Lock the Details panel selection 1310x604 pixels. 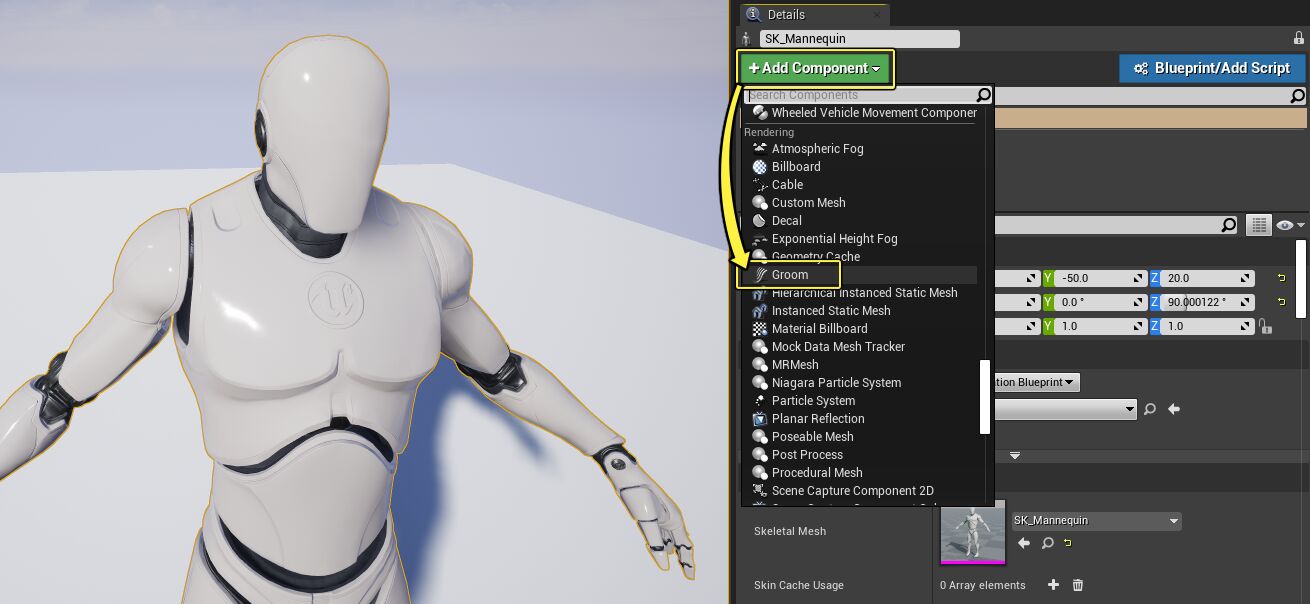click(x=1298, y=38)
